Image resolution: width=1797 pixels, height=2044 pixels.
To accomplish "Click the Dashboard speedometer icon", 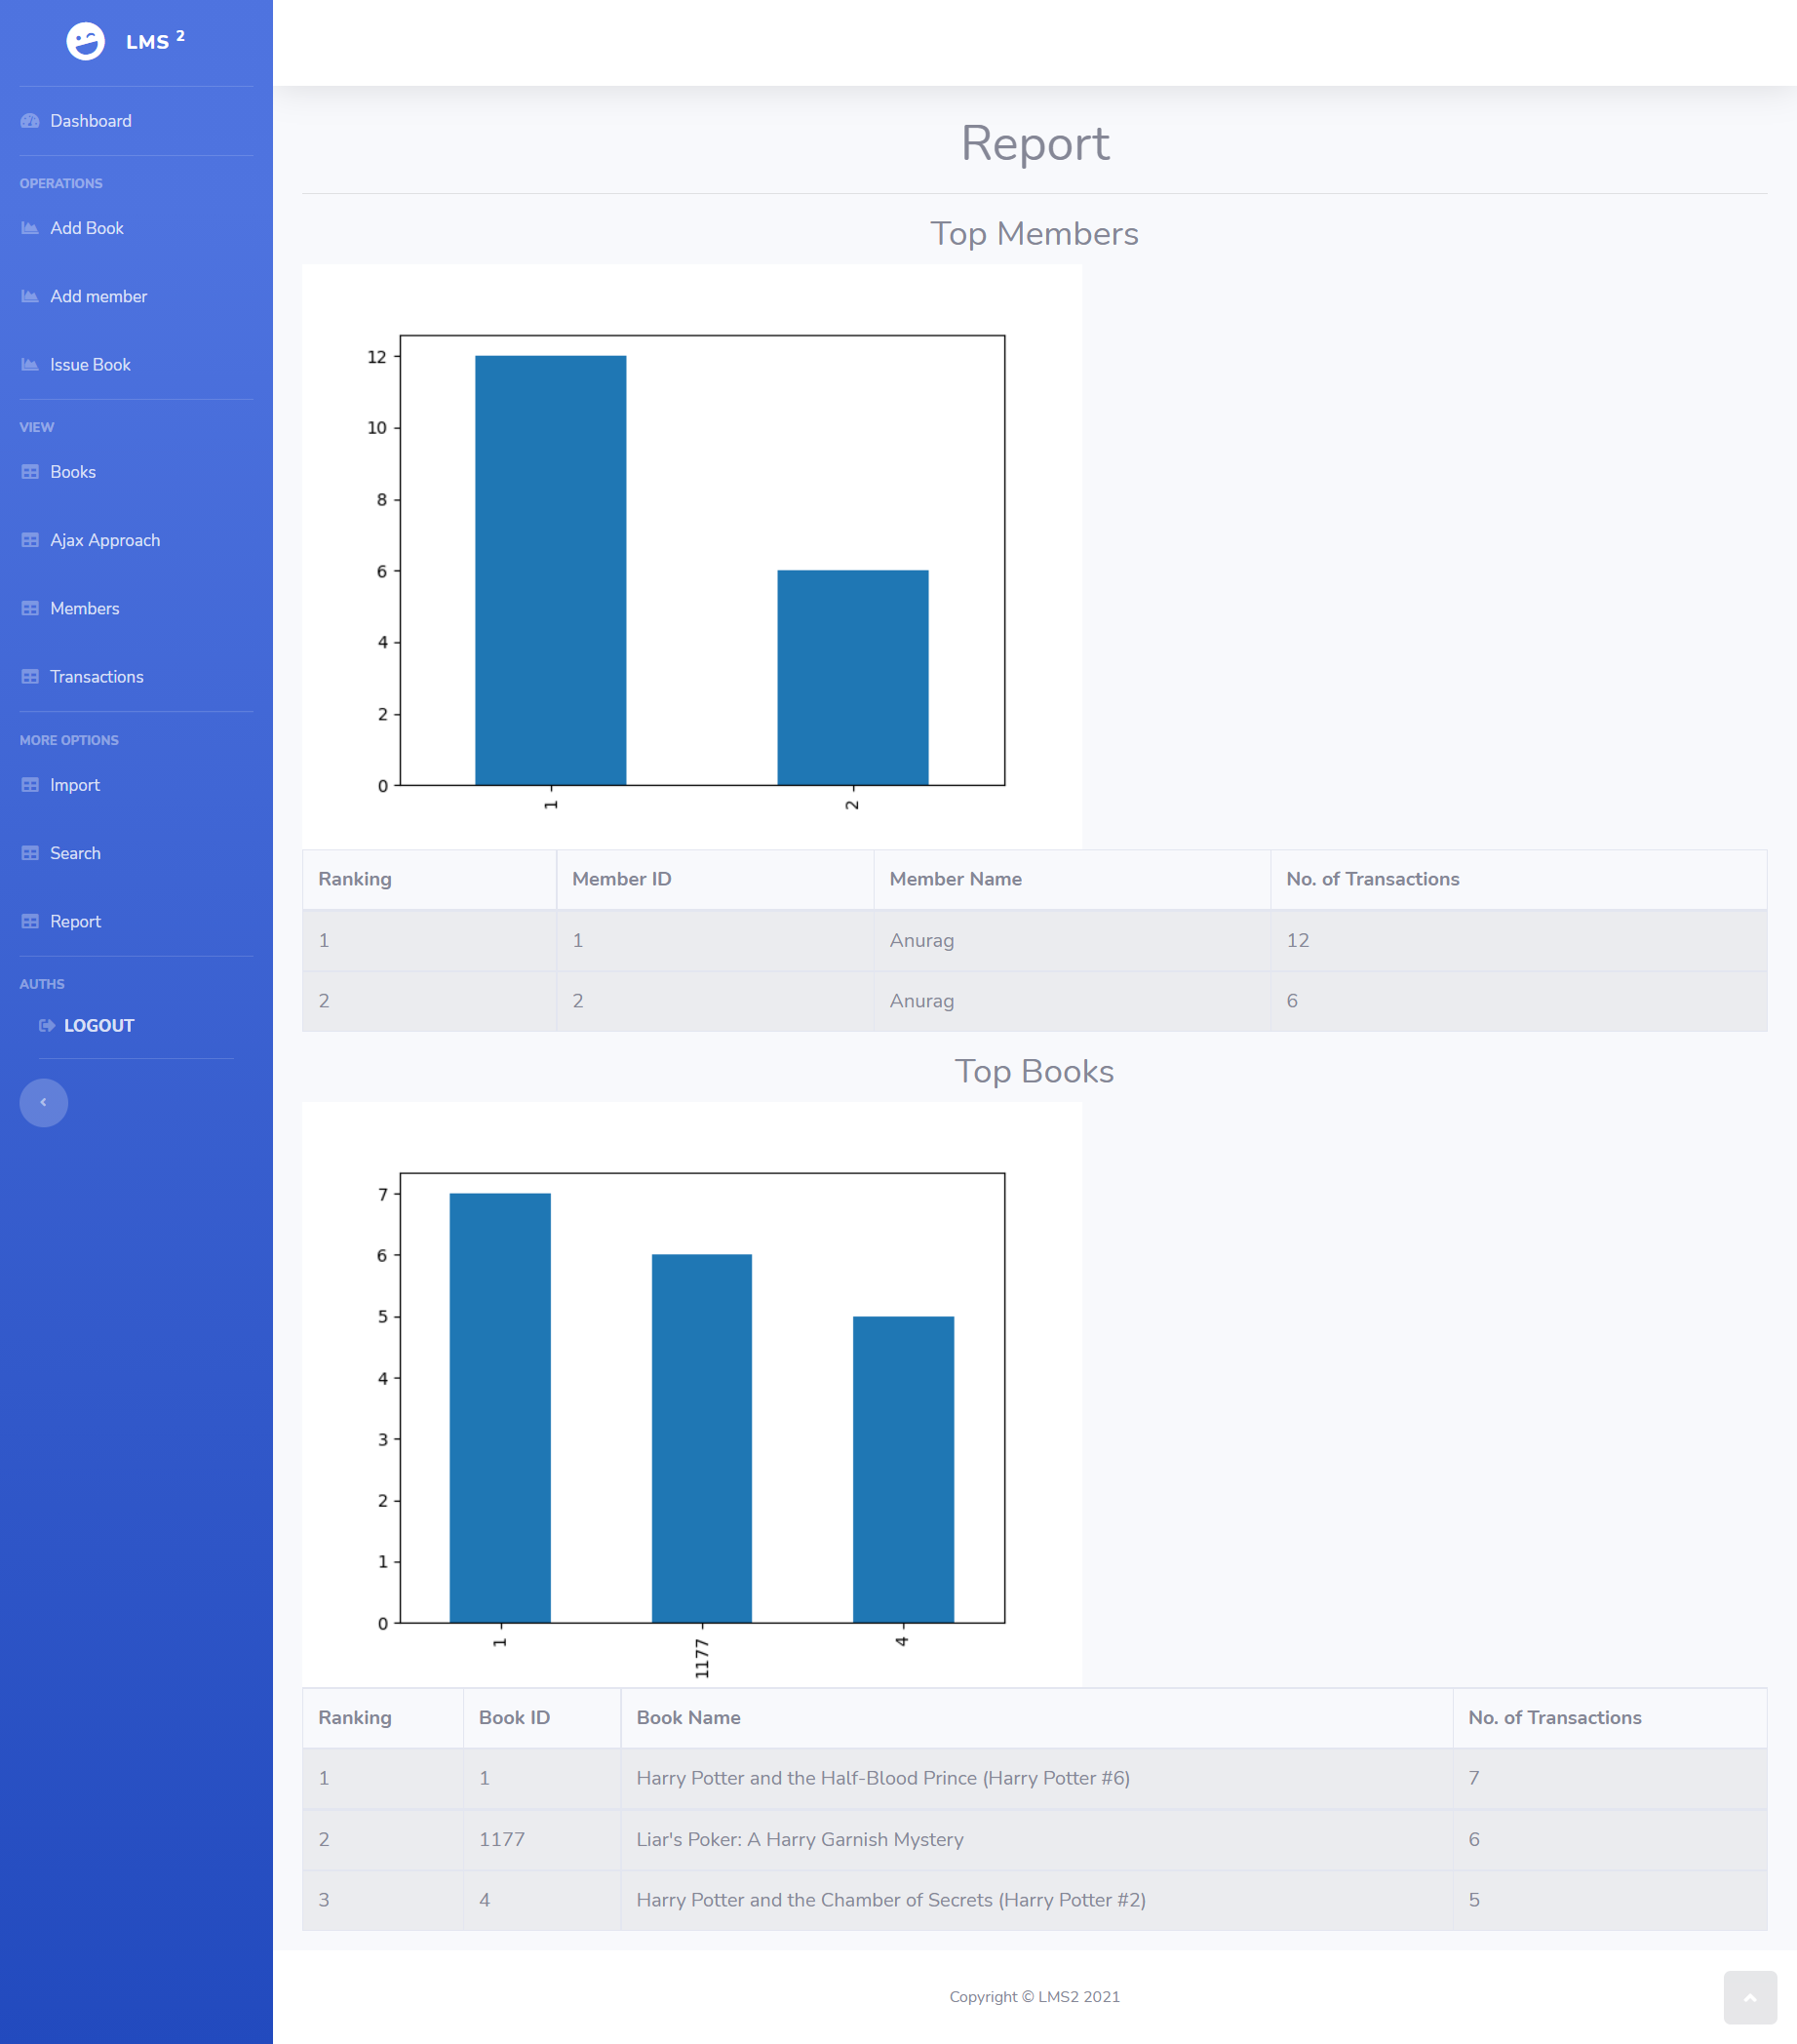I will coord(30,121).
